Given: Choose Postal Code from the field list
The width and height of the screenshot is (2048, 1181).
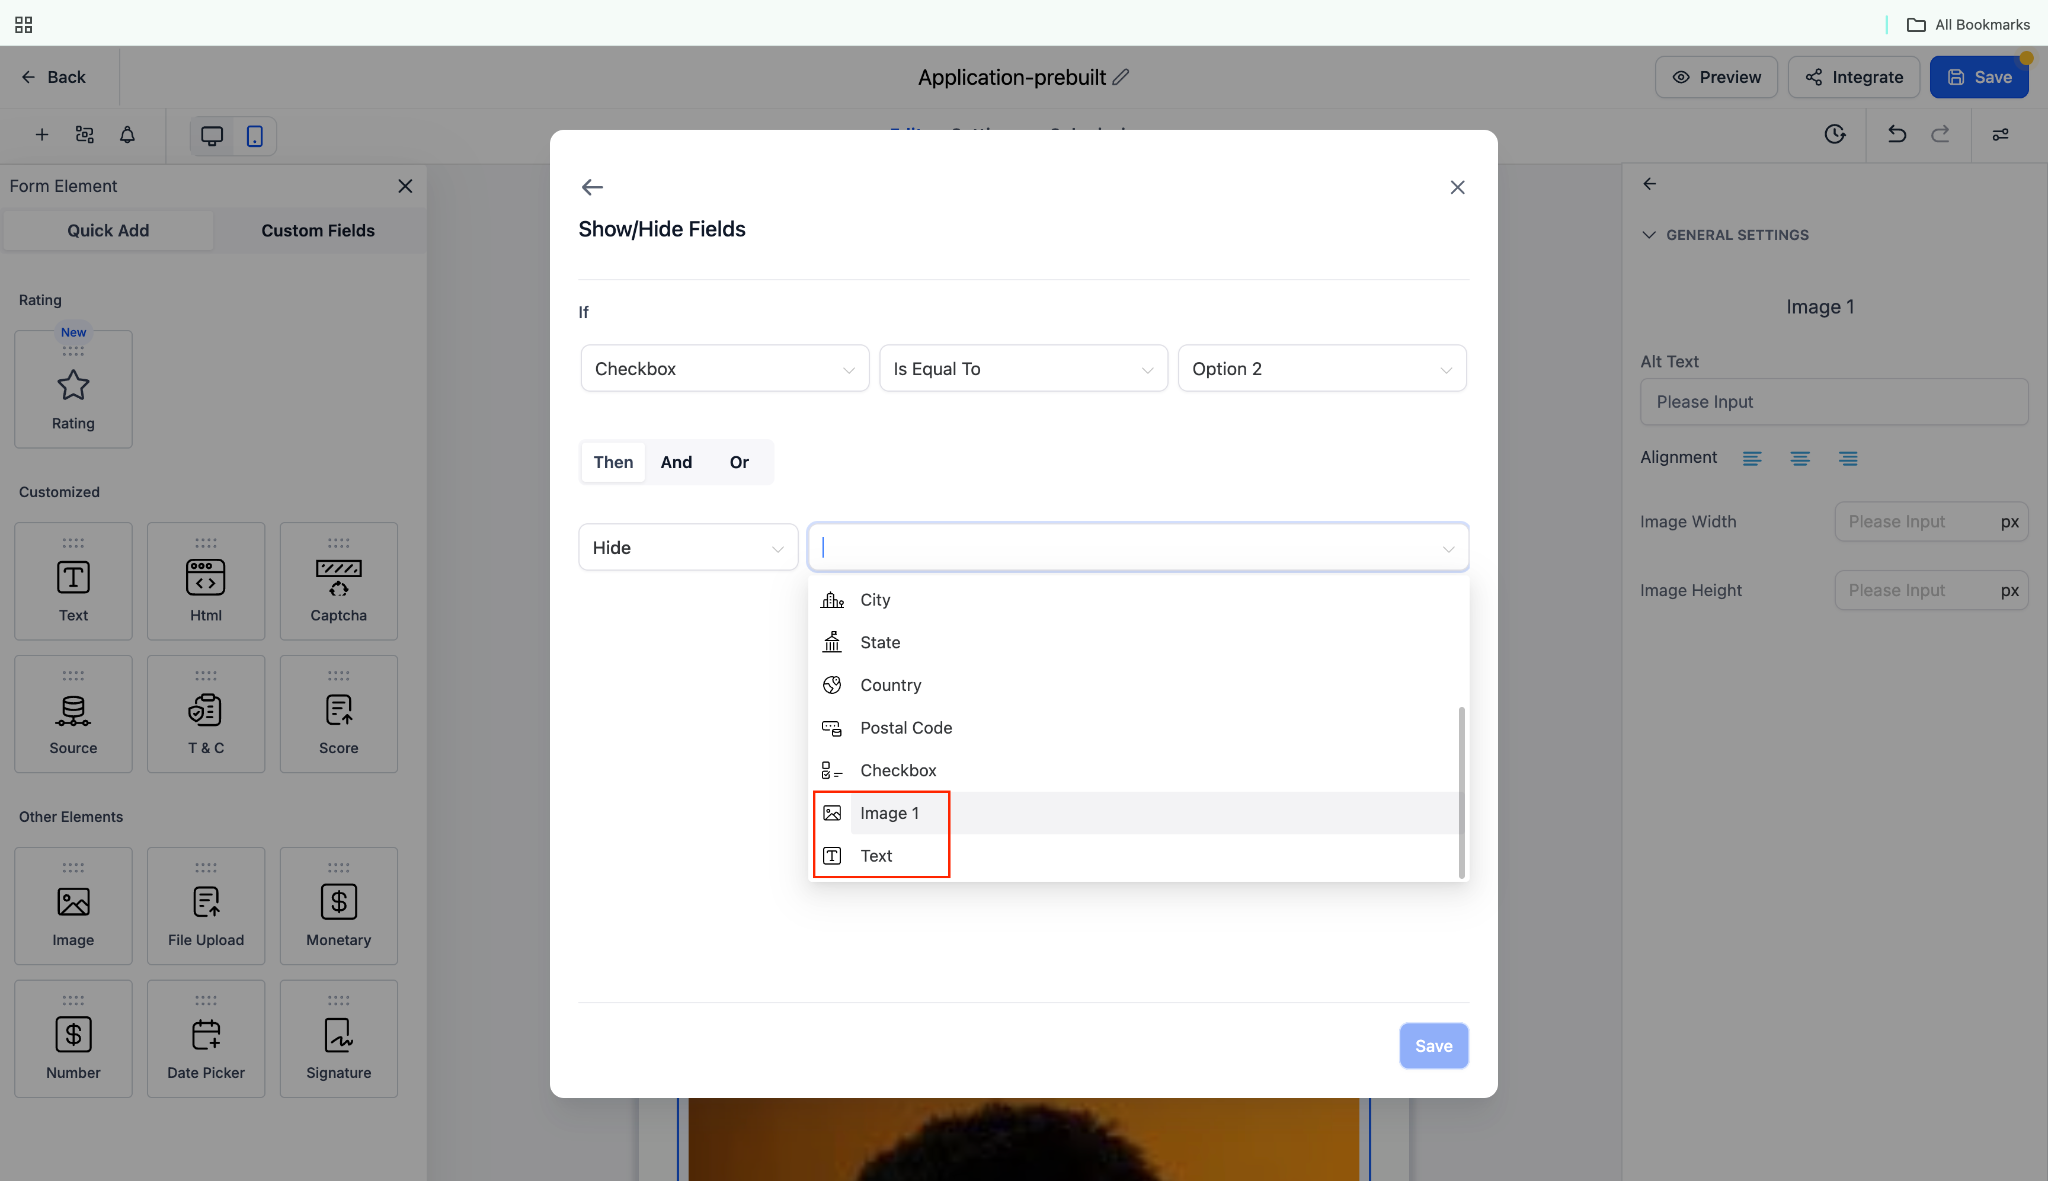Looking at the screenshot, I should click(x=1134, y=728).
